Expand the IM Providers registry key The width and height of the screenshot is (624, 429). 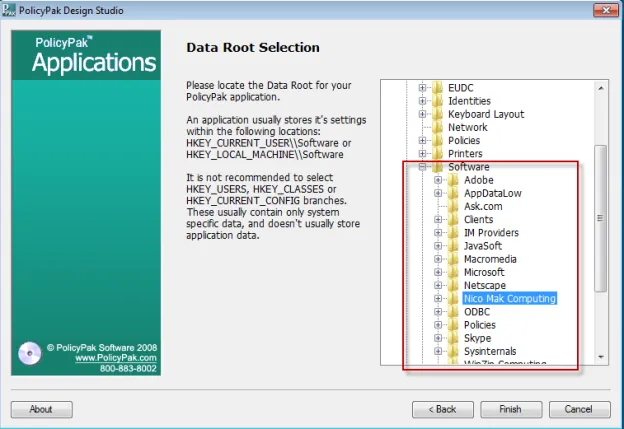point(438,232)
